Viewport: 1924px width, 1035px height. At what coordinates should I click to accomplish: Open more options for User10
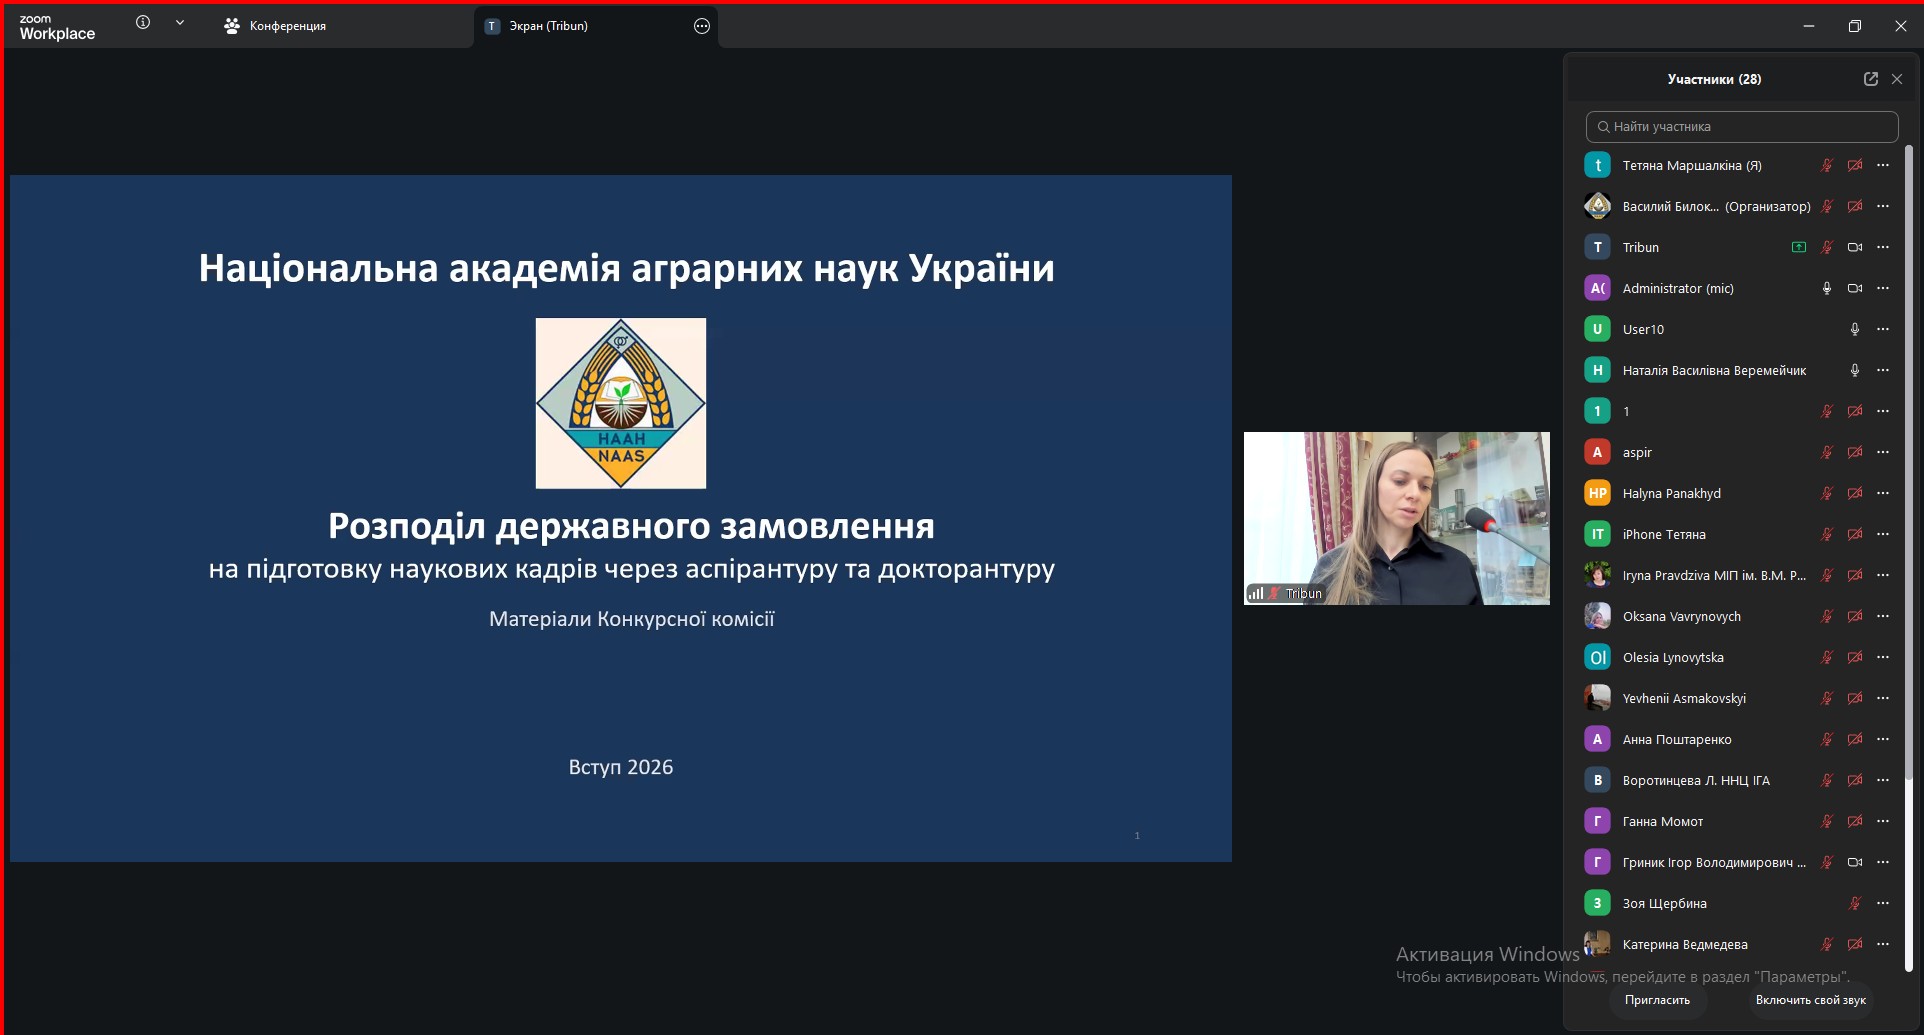pyautogui.click(x=1883, y=329)
